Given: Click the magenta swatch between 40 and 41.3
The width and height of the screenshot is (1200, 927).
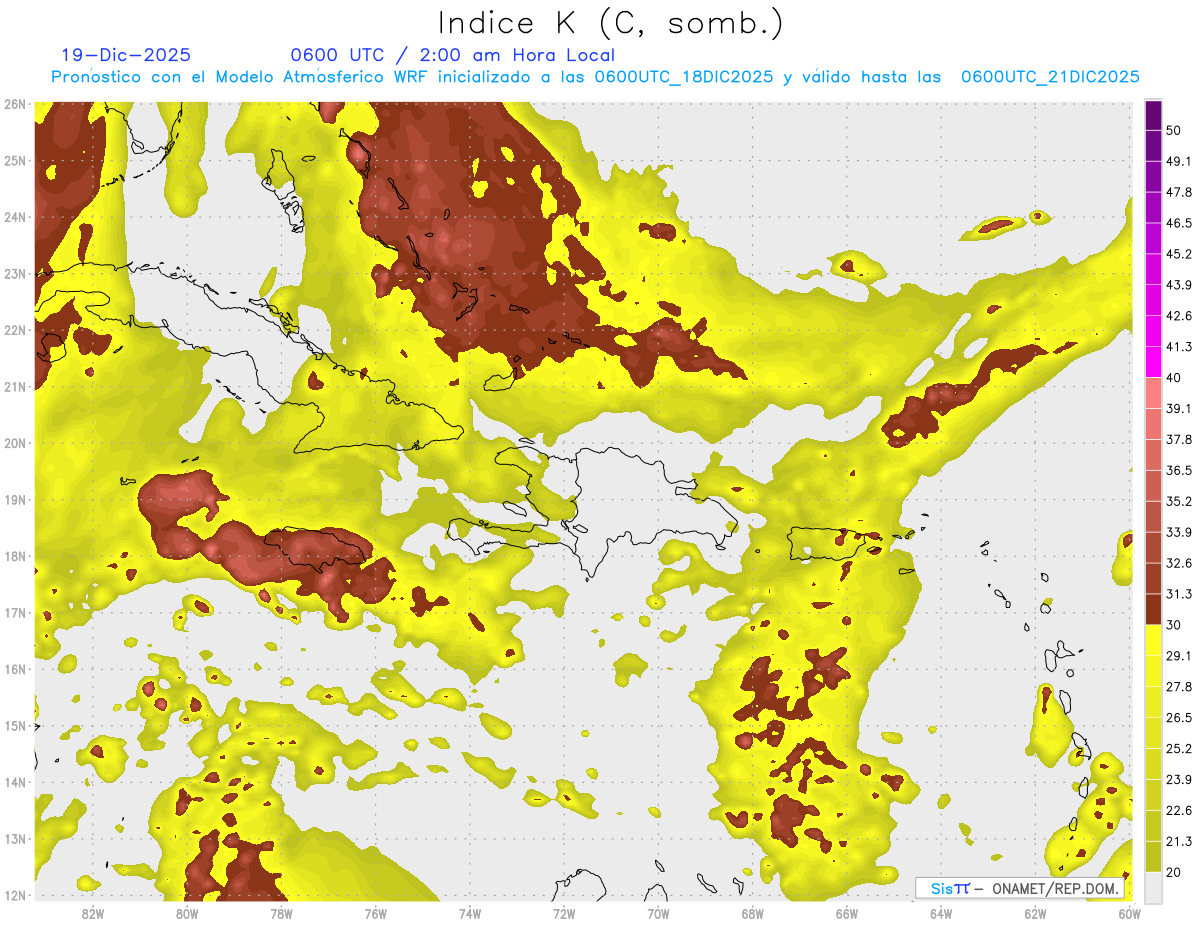Looking at the screenshot, I should coord(1153,362).
